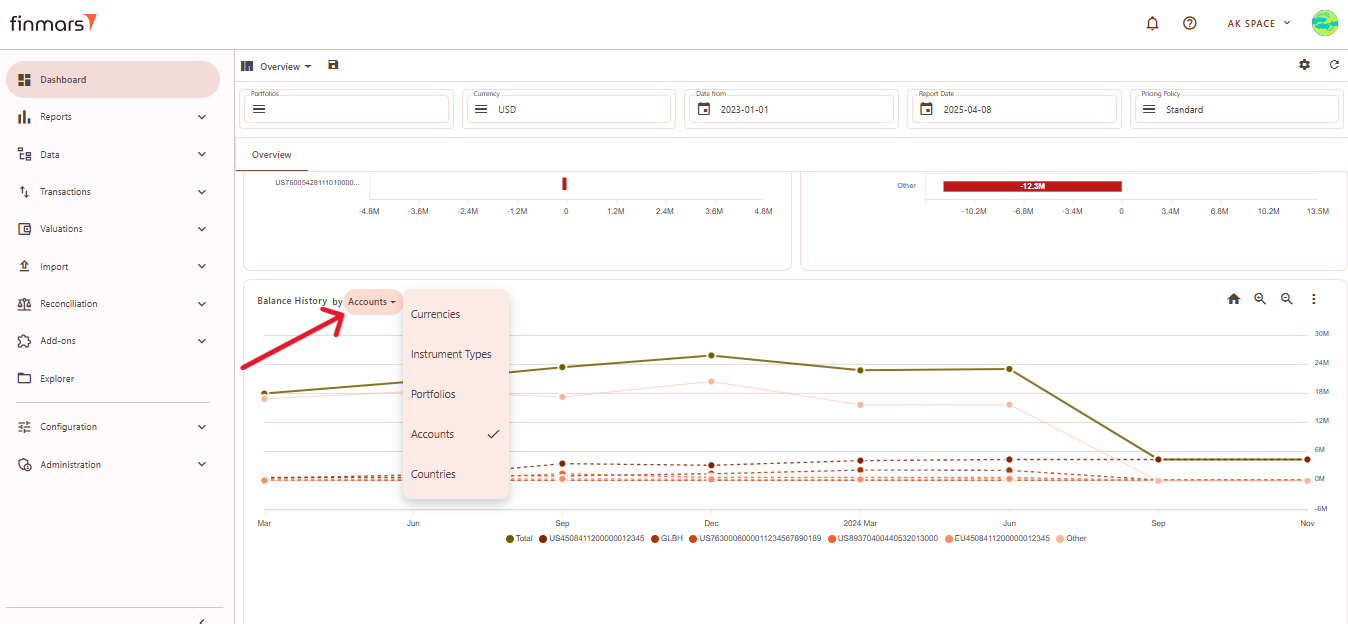Toggle the GLBH series in legend
Screen dimensions: 1348x624
(666, 539)
